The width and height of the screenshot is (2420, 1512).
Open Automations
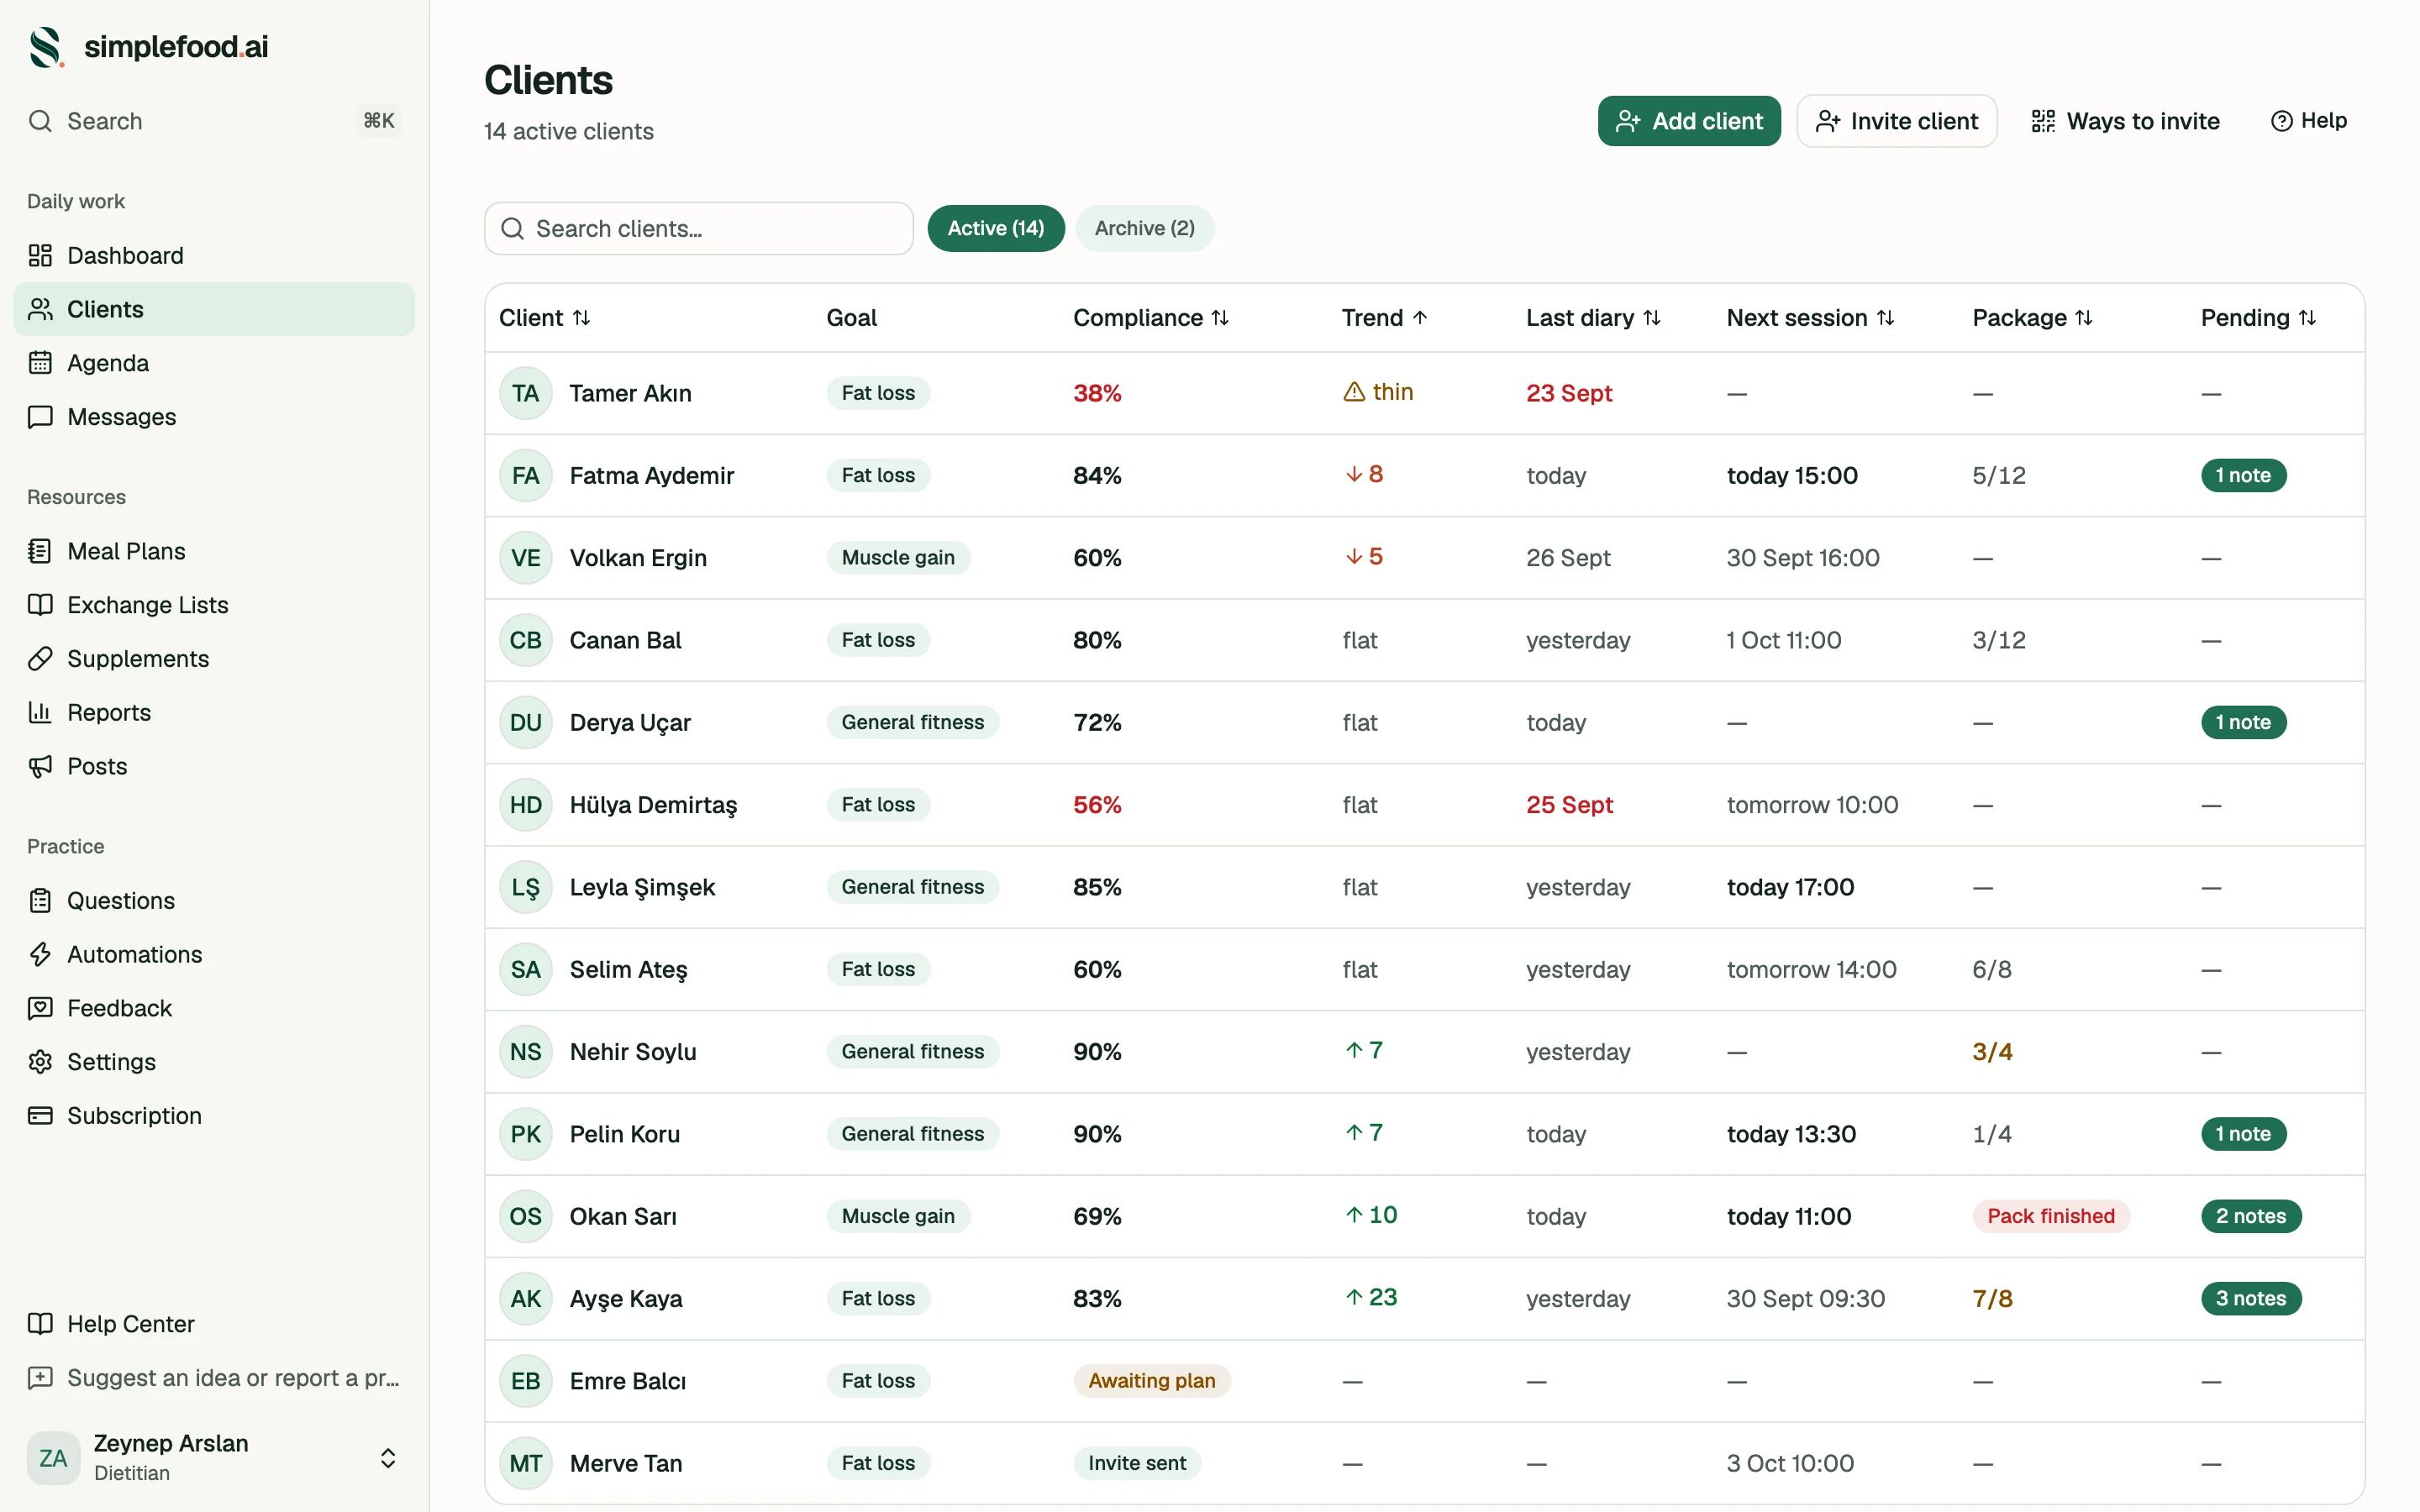(x=213, y=955)
